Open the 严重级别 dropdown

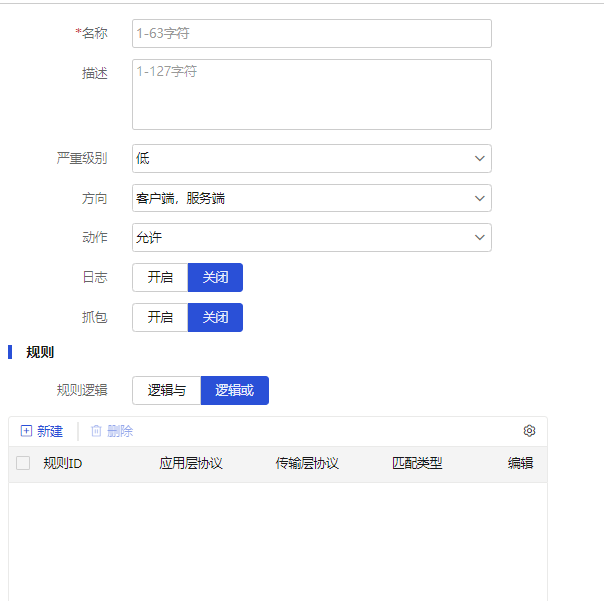[x=311, y=158]
